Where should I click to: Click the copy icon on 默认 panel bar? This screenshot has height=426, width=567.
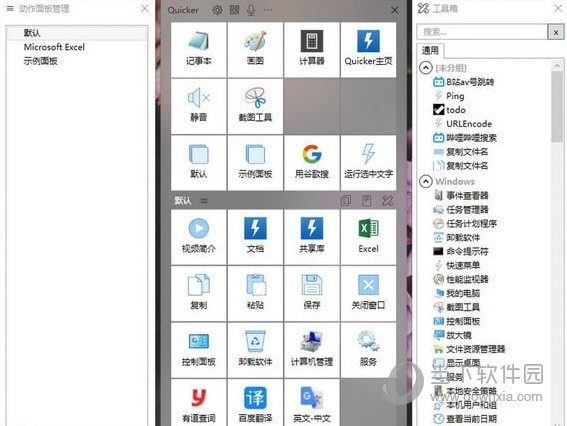(x=346, y=200)
